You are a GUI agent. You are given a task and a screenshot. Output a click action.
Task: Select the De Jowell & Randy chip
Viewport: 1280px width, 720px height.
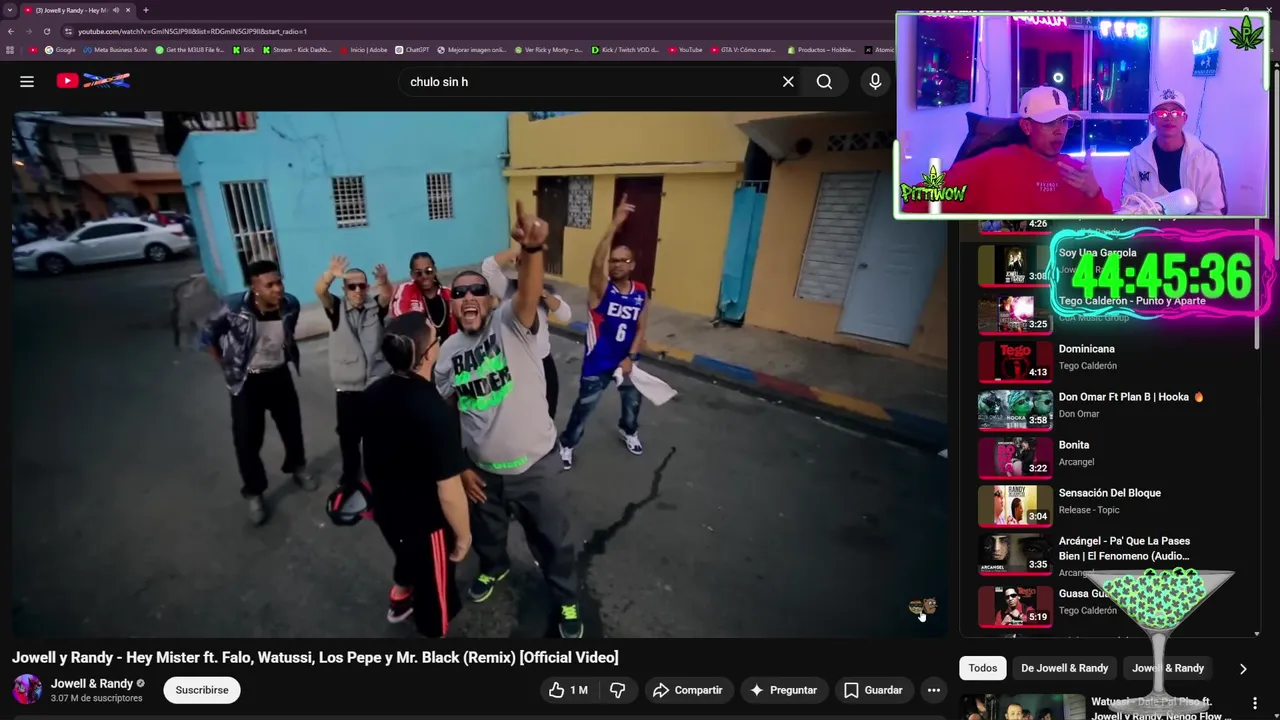pos(1064,668)
